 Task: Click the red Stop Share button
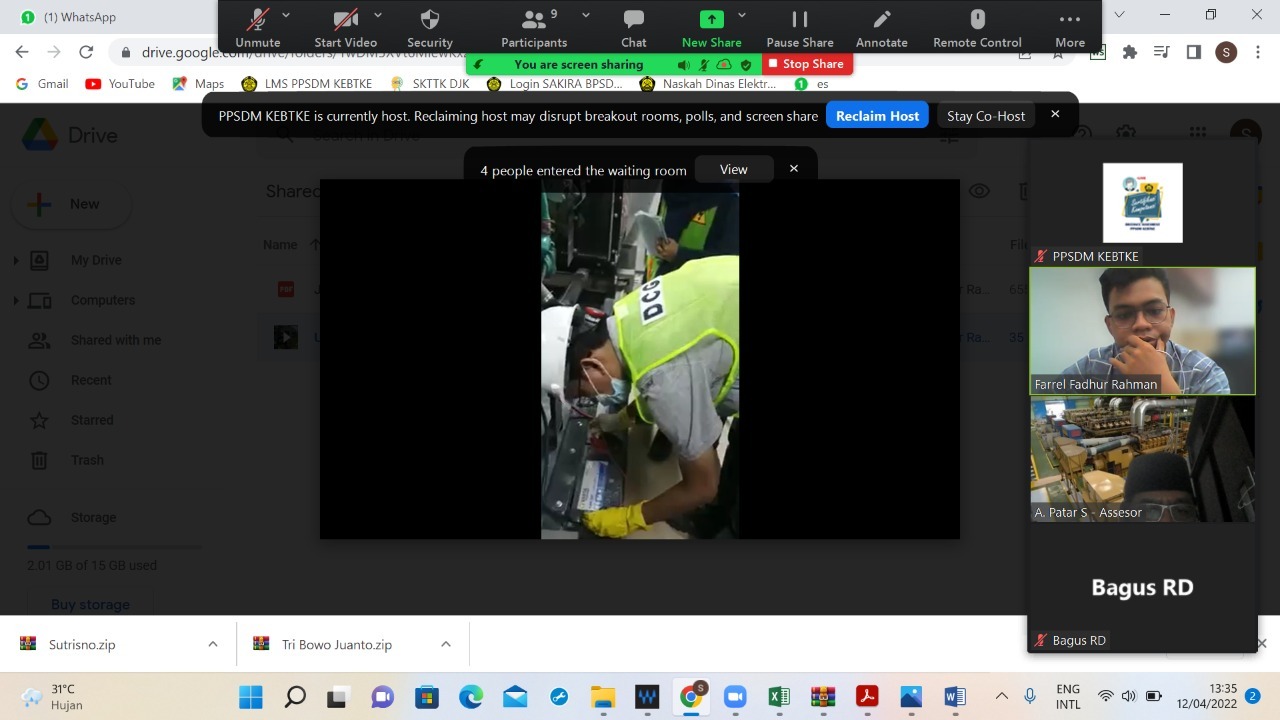click(806, 64)
